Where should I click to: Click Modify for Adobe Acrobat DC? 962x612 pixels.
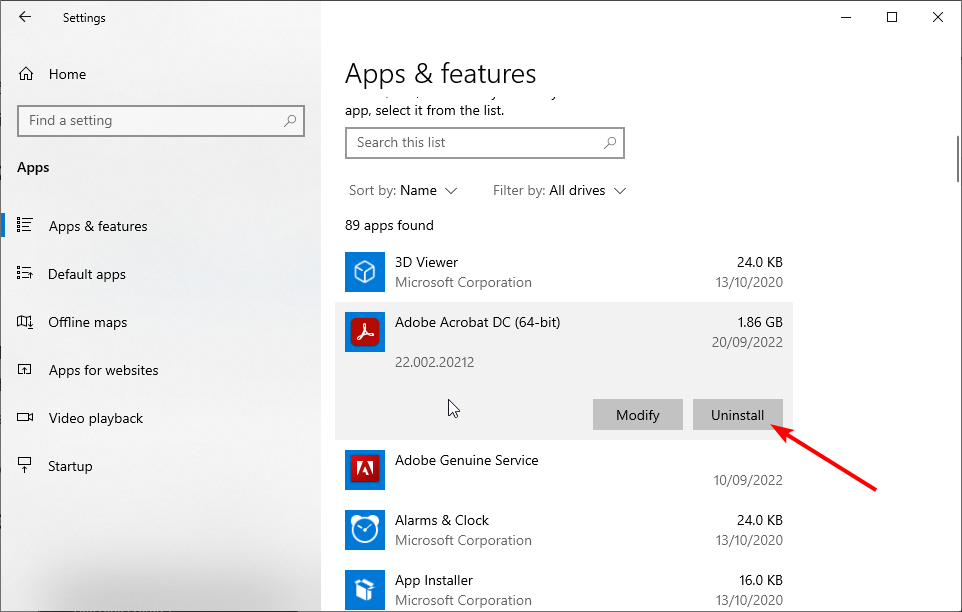click(637, 414)
